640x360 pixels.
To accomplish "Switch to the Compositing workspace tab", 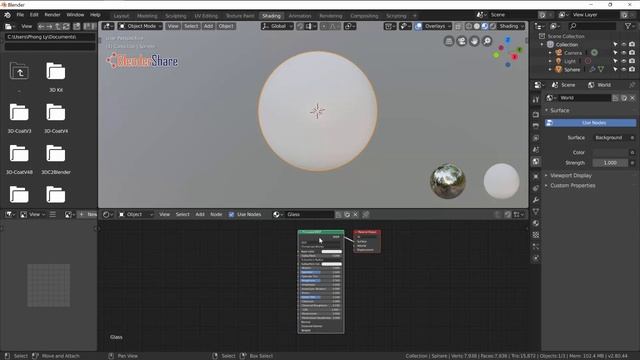I will 364,16.
